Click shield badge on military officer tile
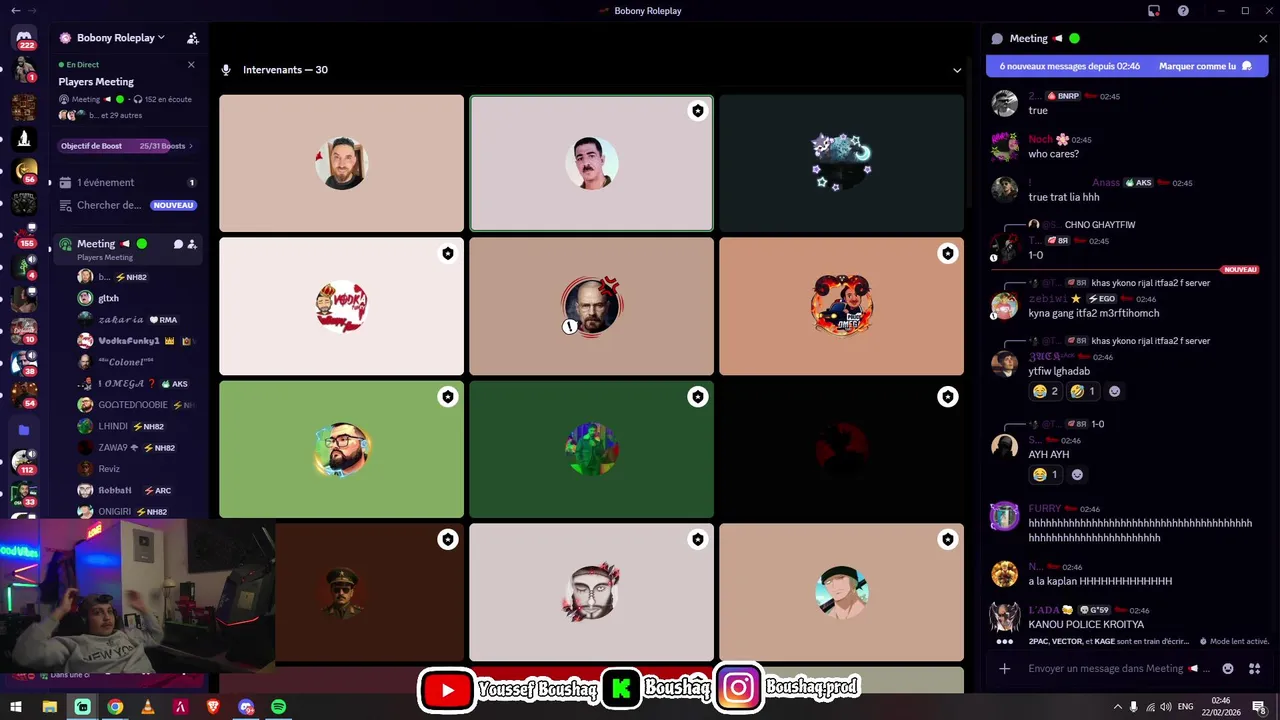 tap(448, 540)
